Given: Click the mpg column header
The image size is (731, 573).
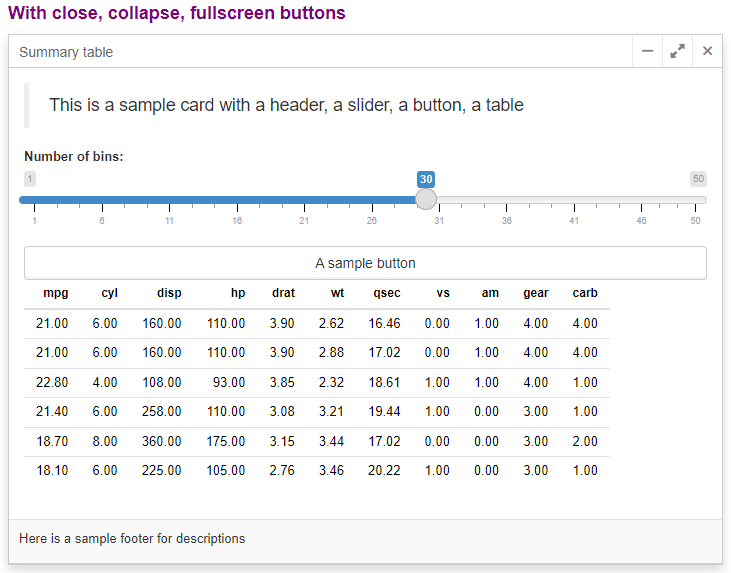Looking at the screenshot, I should (x=56, y=293).
